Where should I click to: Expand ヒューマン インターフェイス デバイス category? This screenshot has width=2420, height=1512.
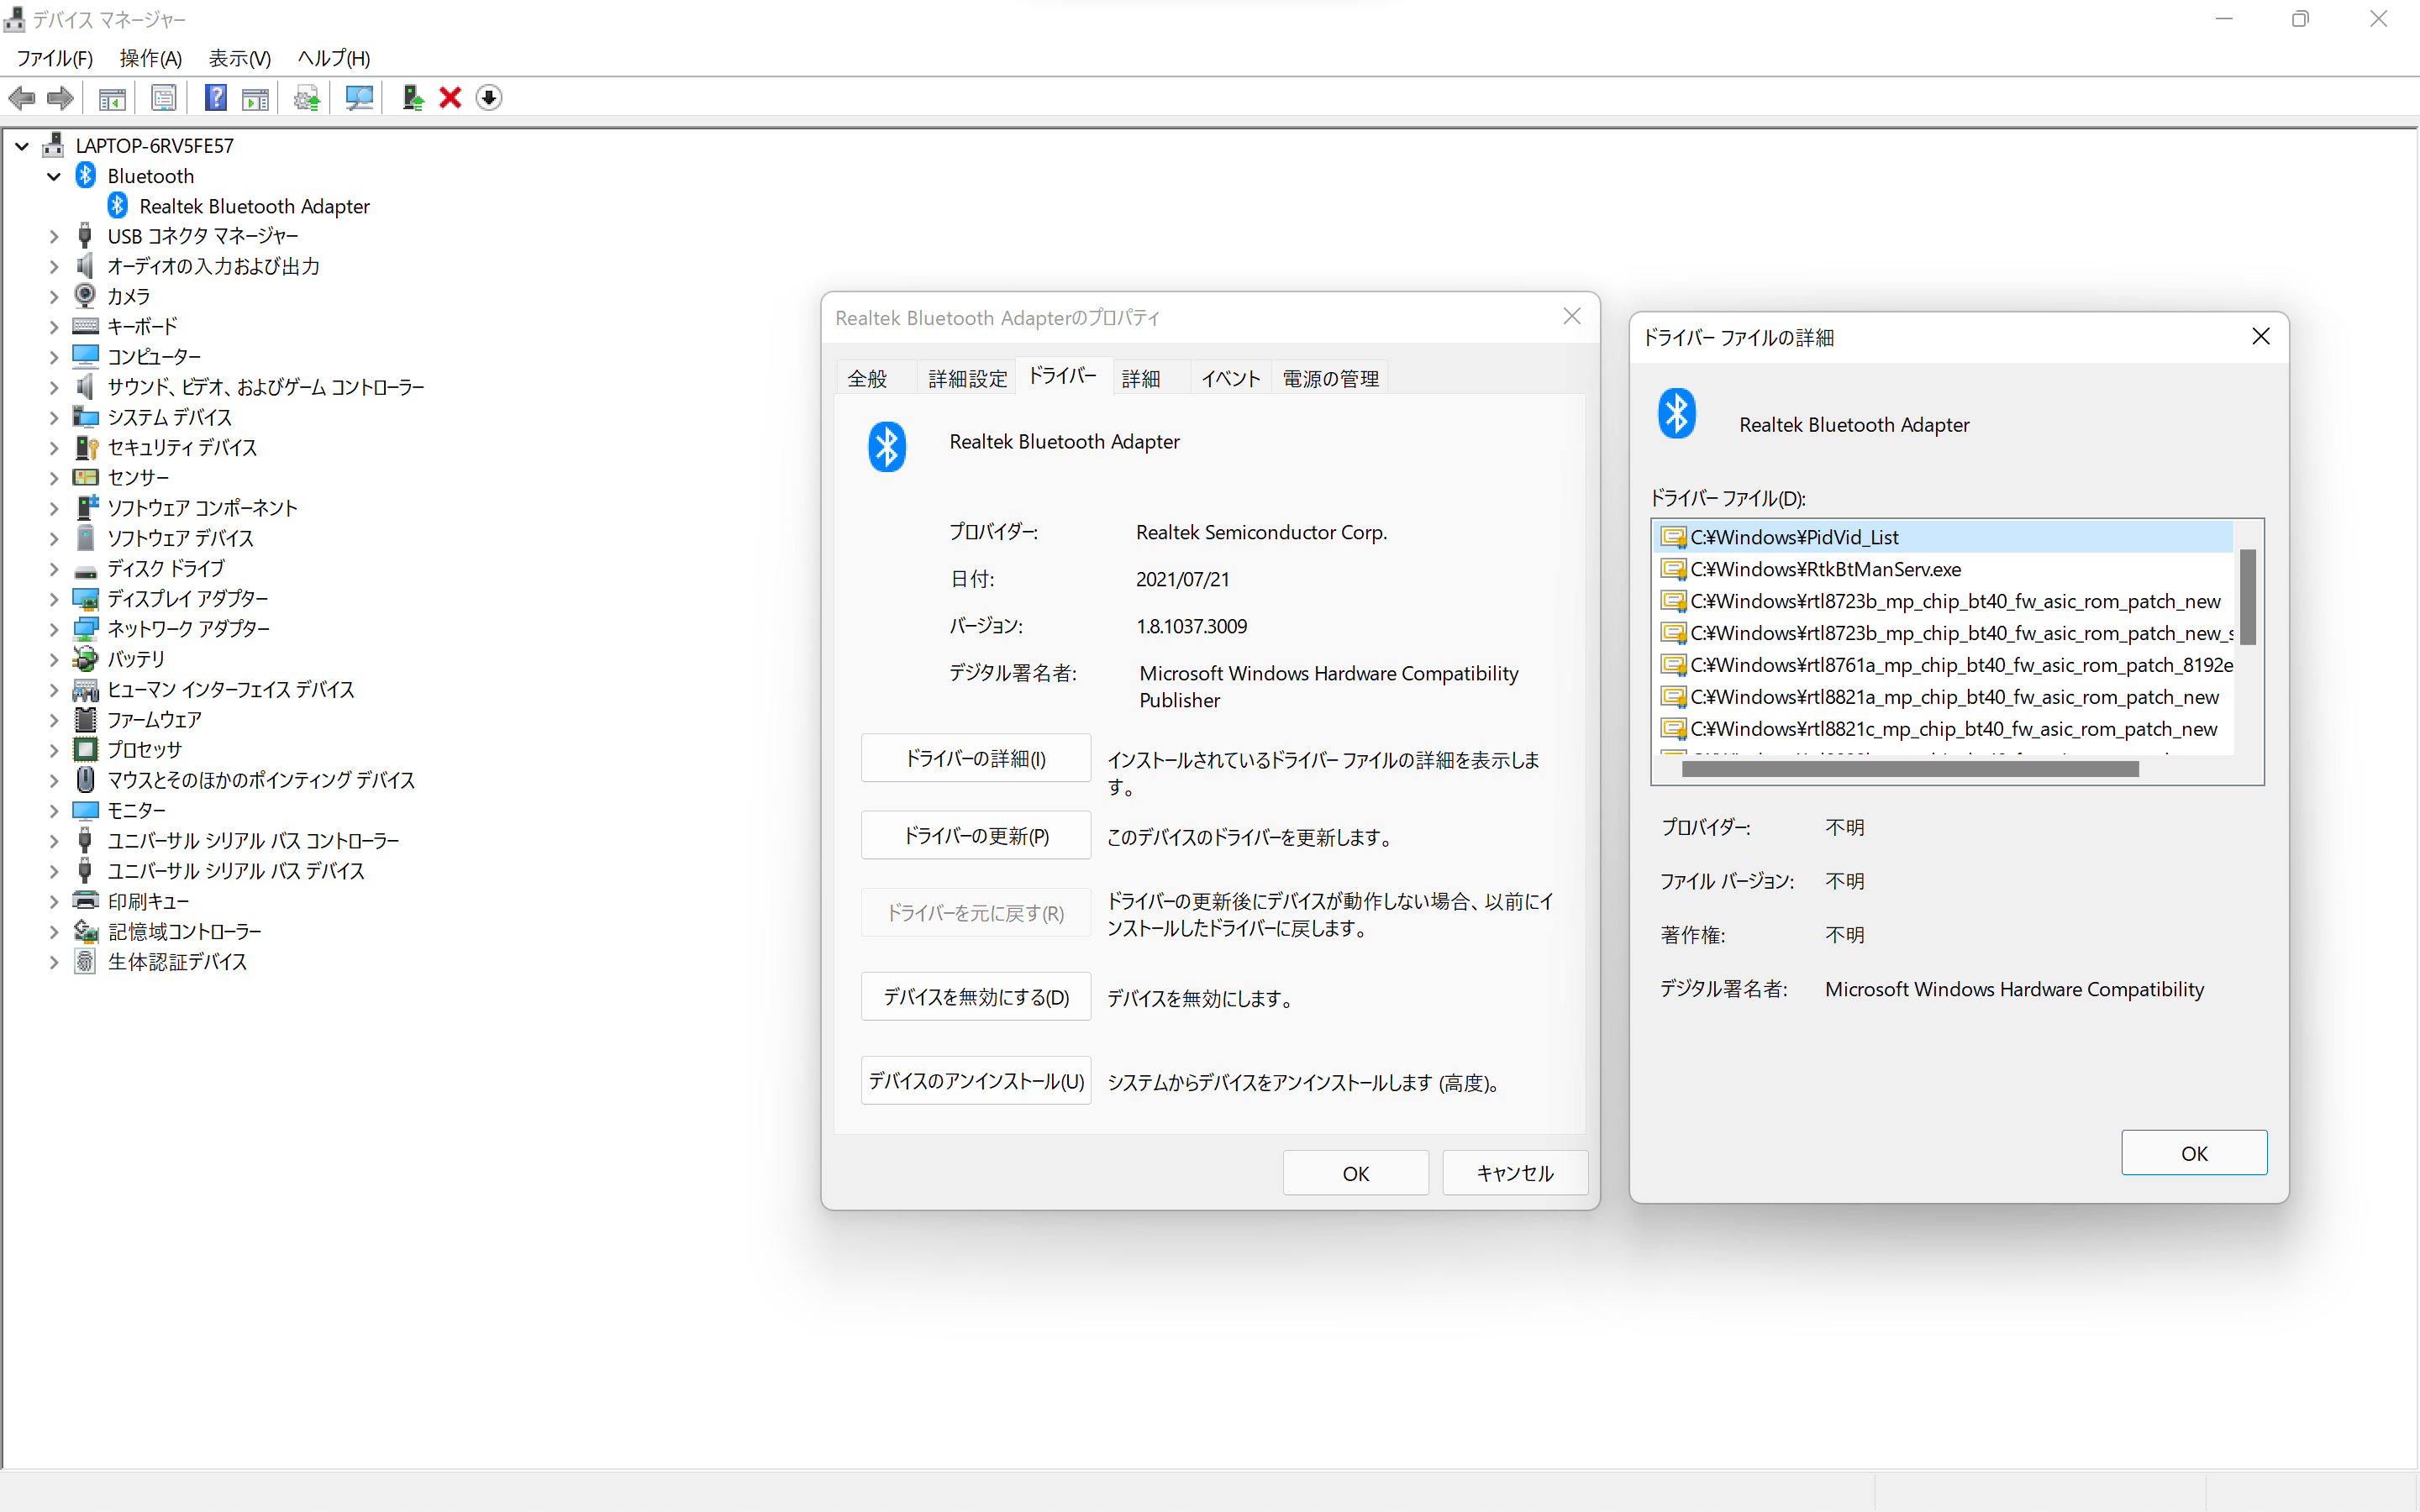pyautogui.click(x=54, y=689)
